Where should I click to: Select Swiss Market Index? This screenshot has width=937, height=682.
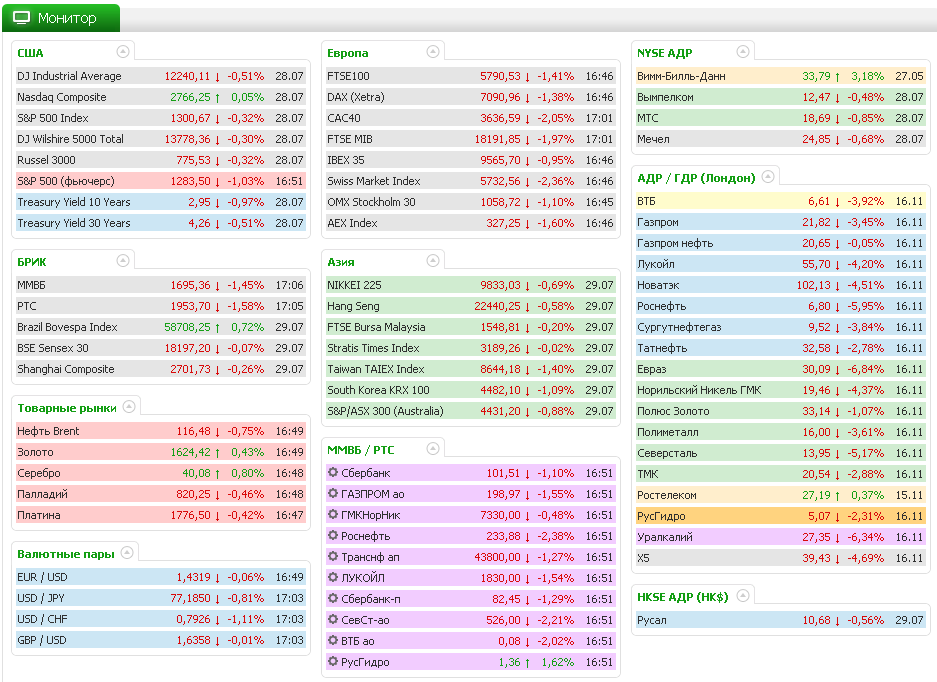coord(471,181)
